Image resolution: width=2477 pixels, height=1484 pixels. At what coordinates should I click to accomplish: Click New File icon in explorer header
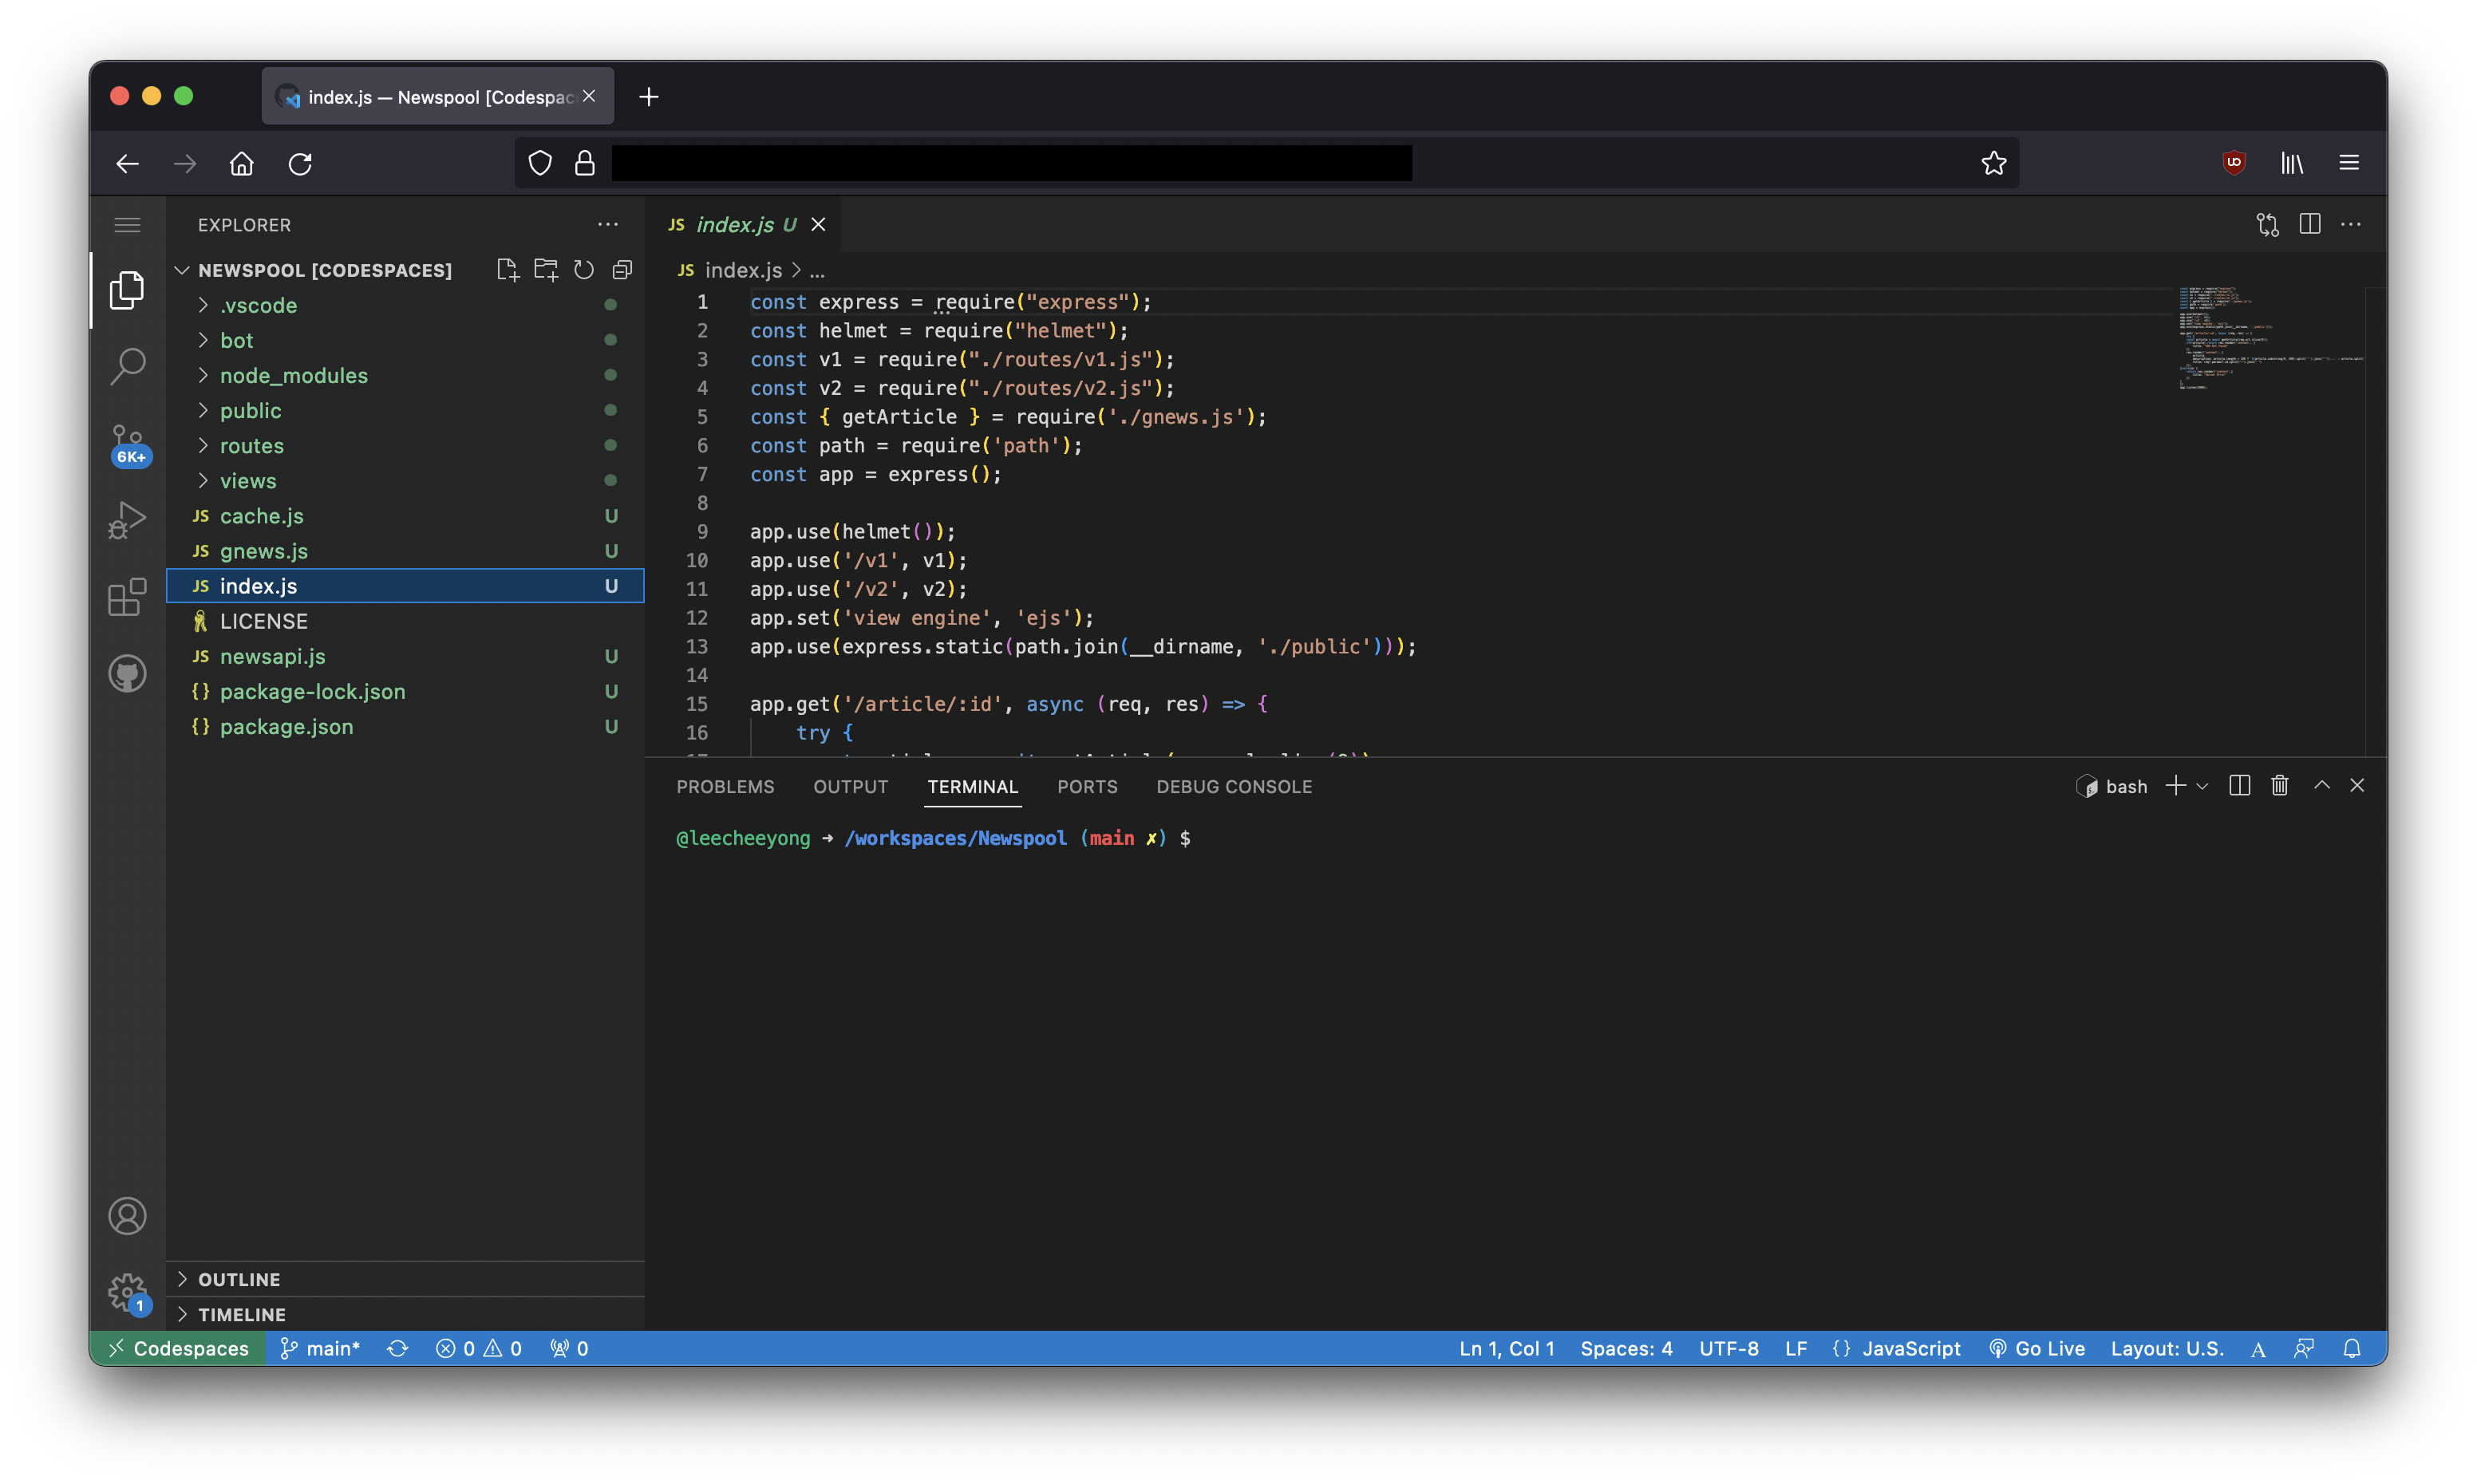coord(507,270)
